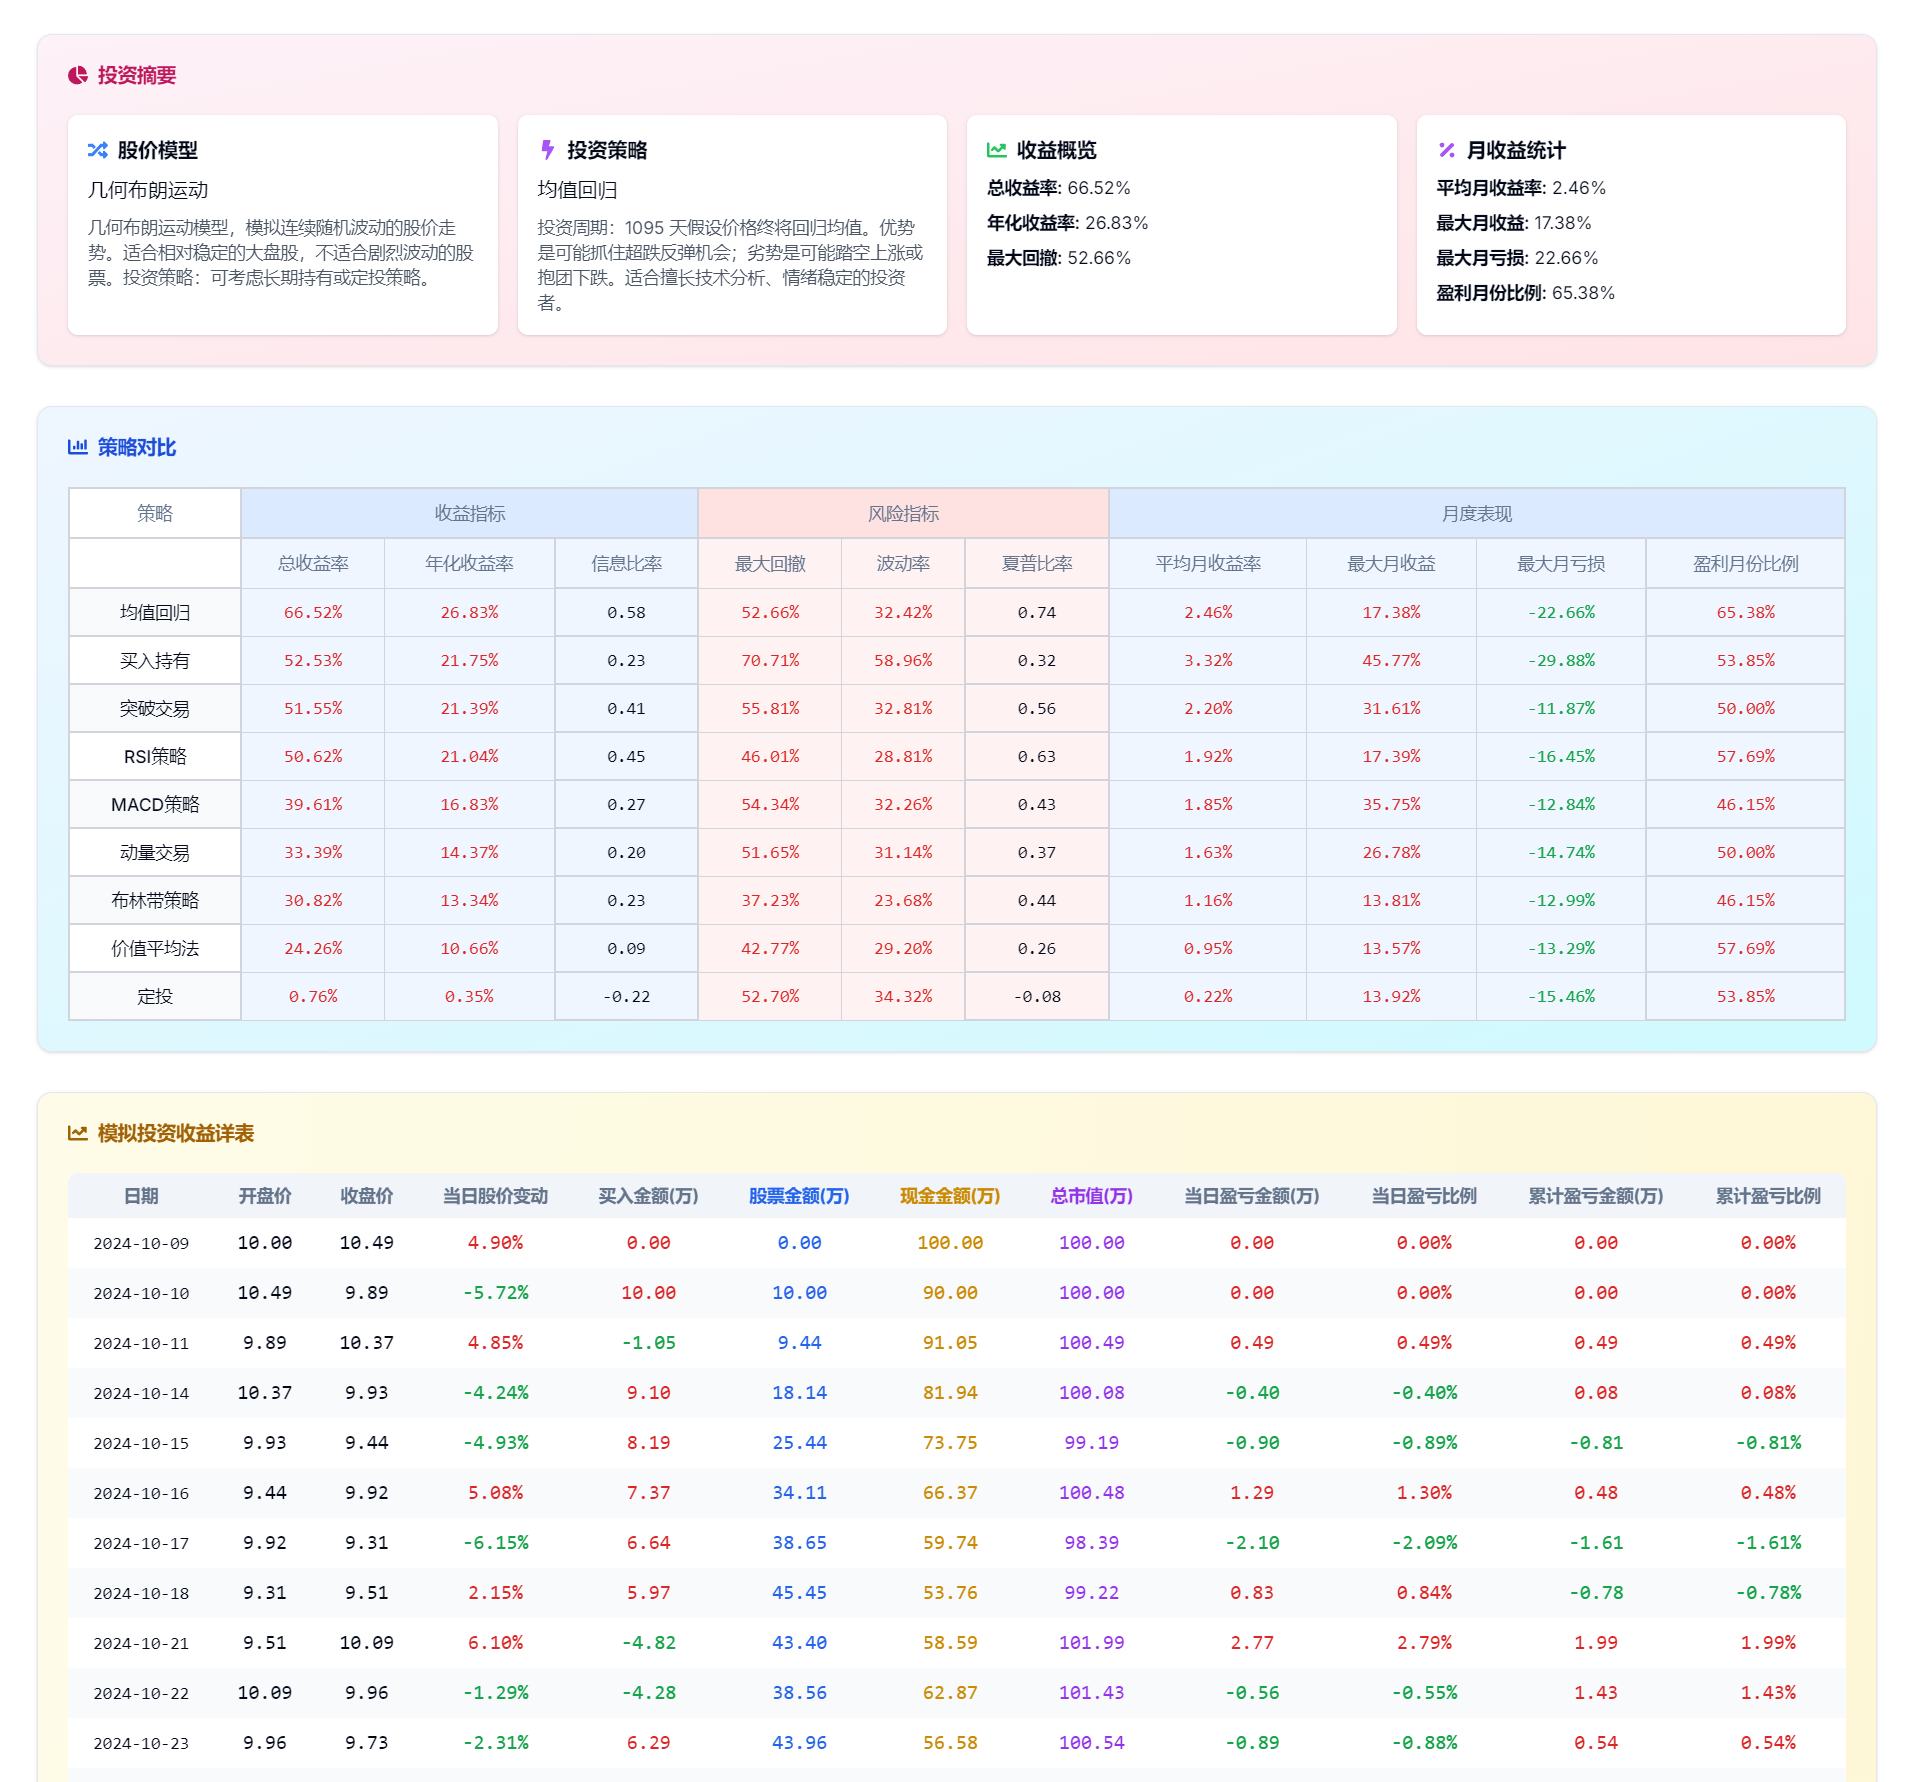Click the 盈利月份比例 column header
This screenshot has height=1782, width=1920.
point(1745,563)
